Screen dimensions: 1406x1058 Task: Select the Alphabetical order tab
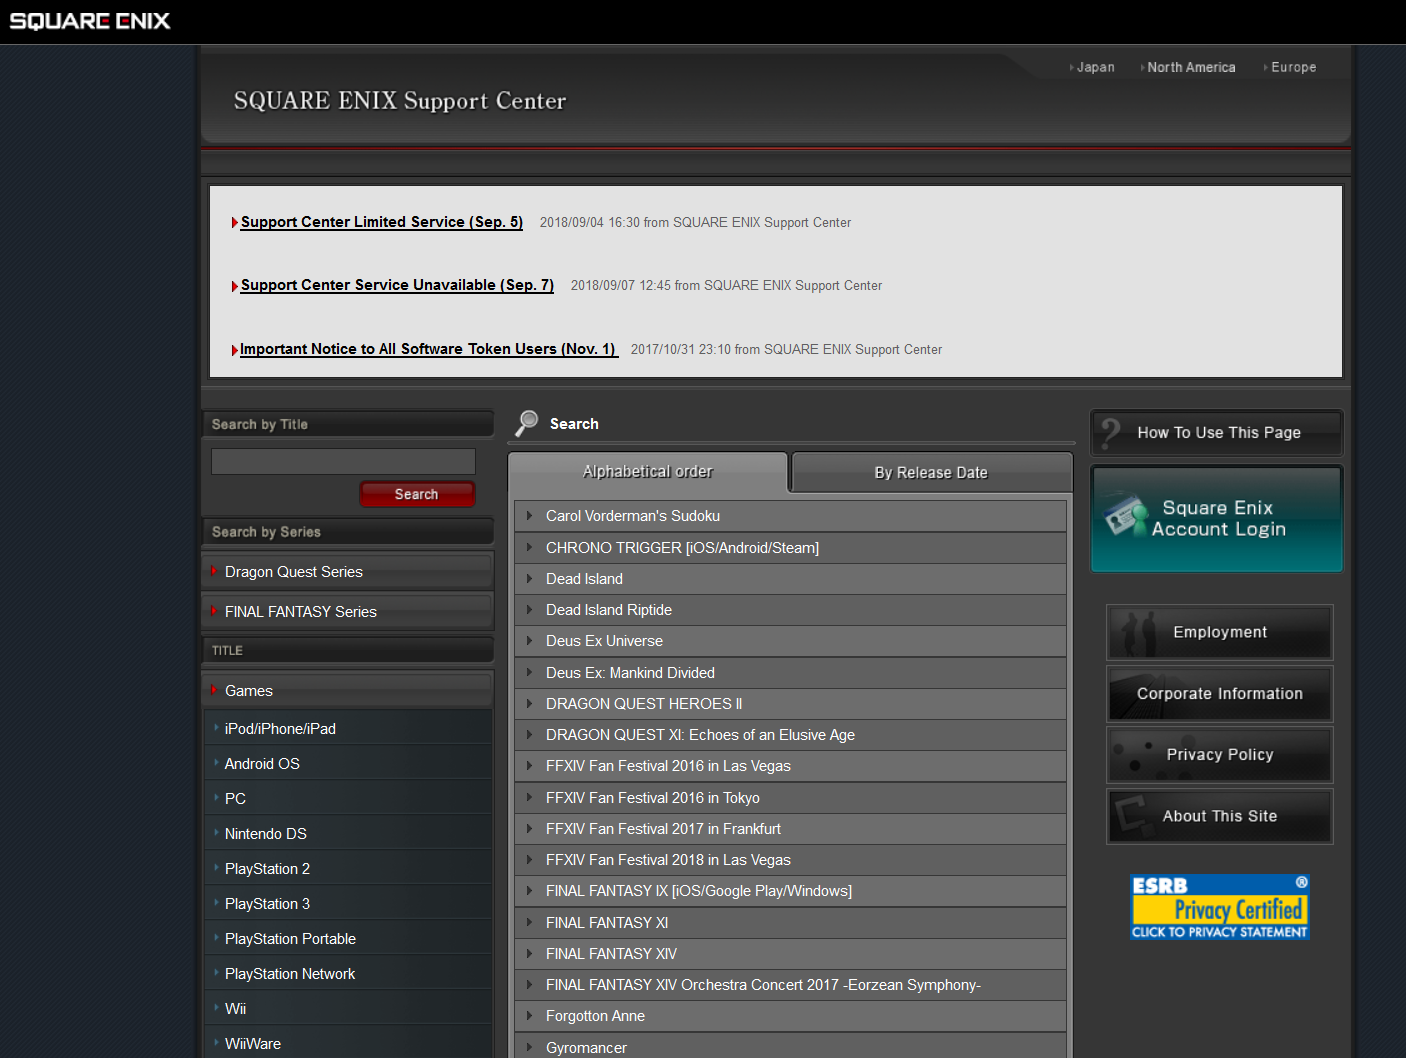[648, 472]
